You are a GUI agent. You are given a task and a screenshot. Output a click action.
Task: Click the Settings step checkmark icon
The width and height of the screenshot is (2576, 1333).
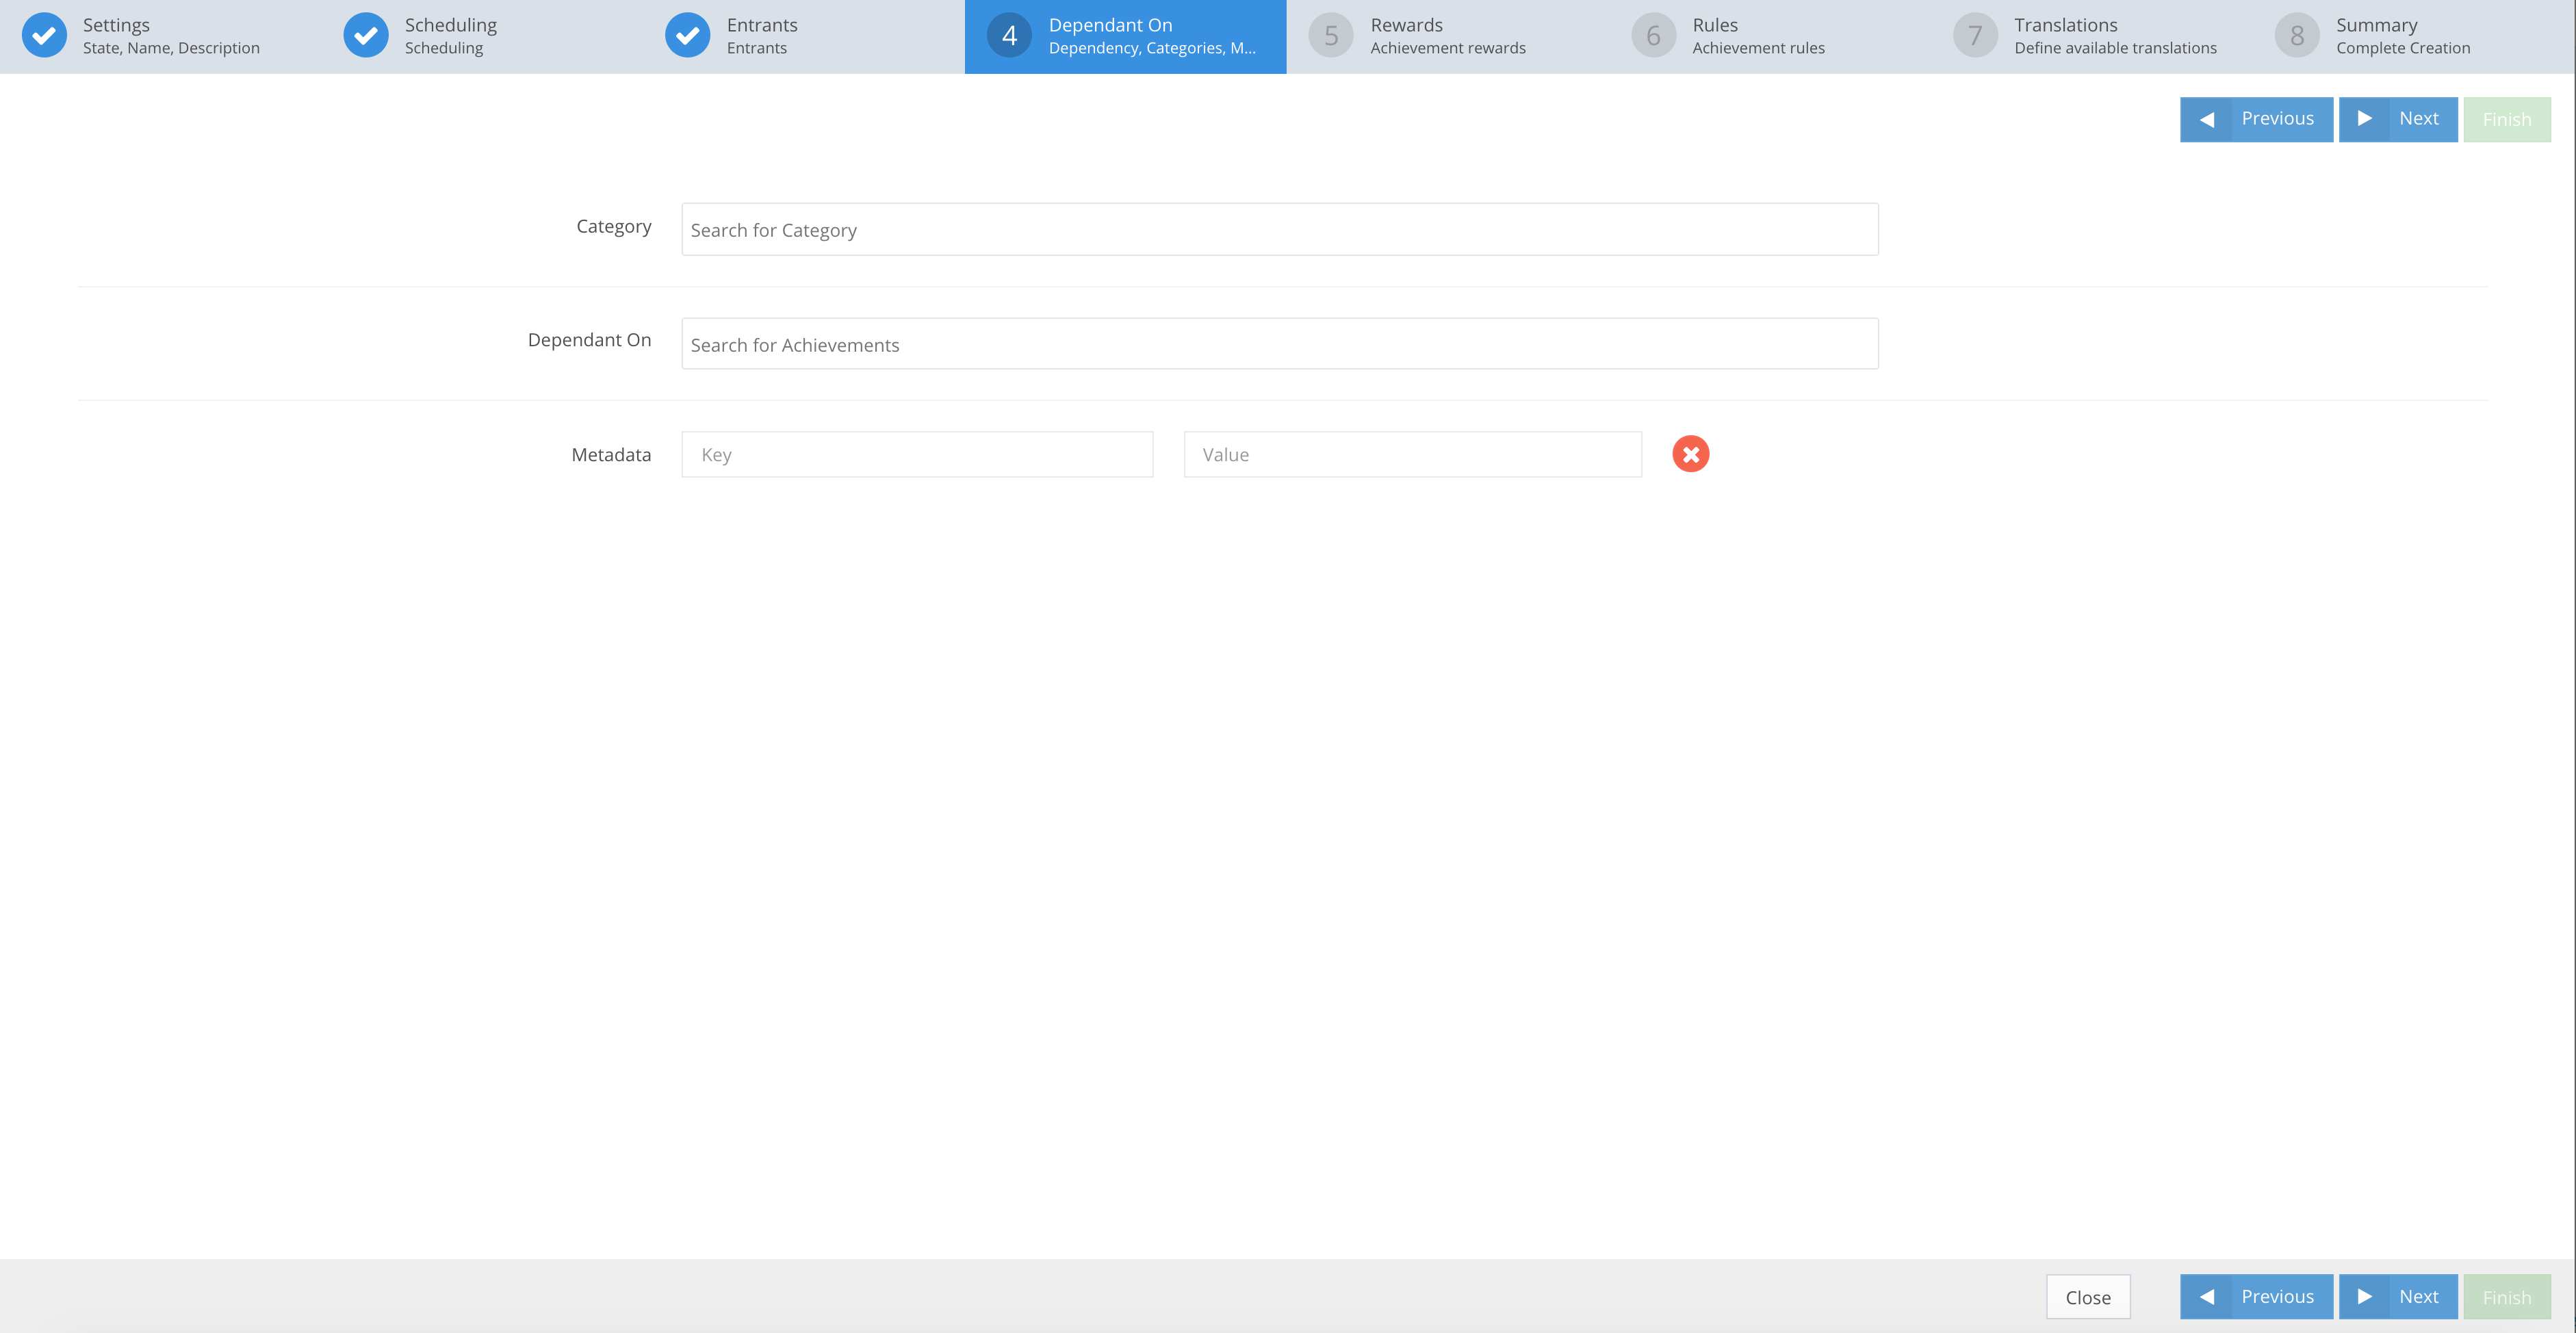(x=44, y=36)
